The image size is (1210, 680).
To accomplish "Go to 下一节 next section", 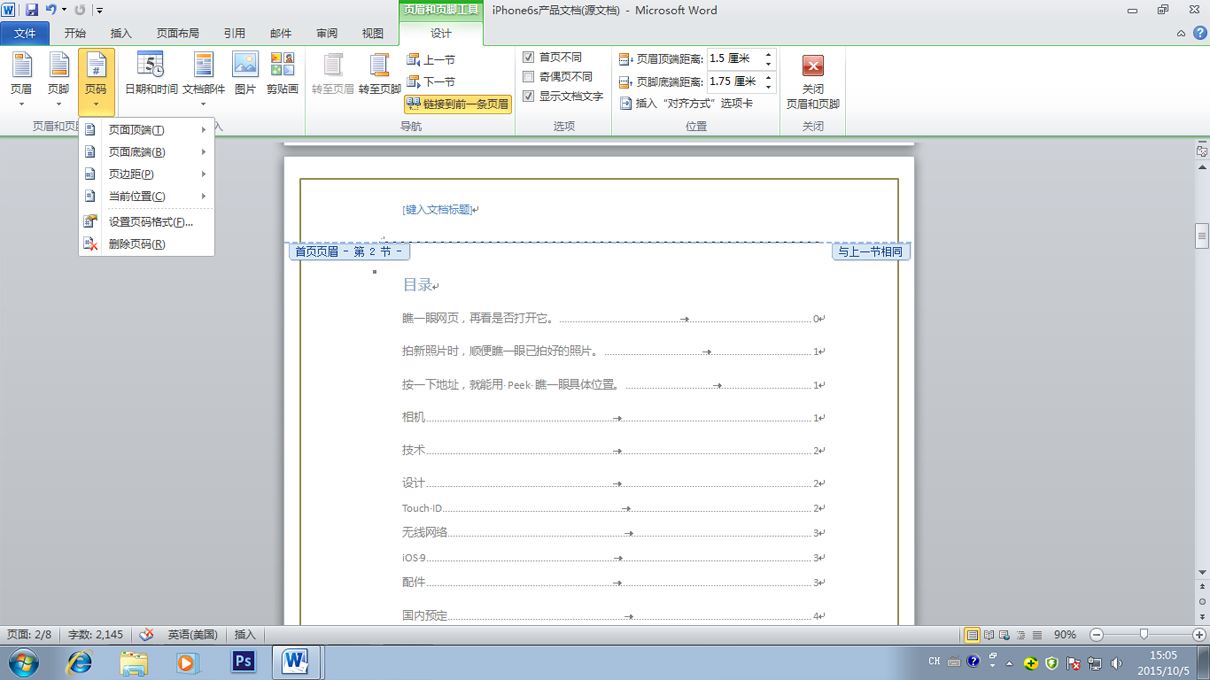I will click(431, 82).
